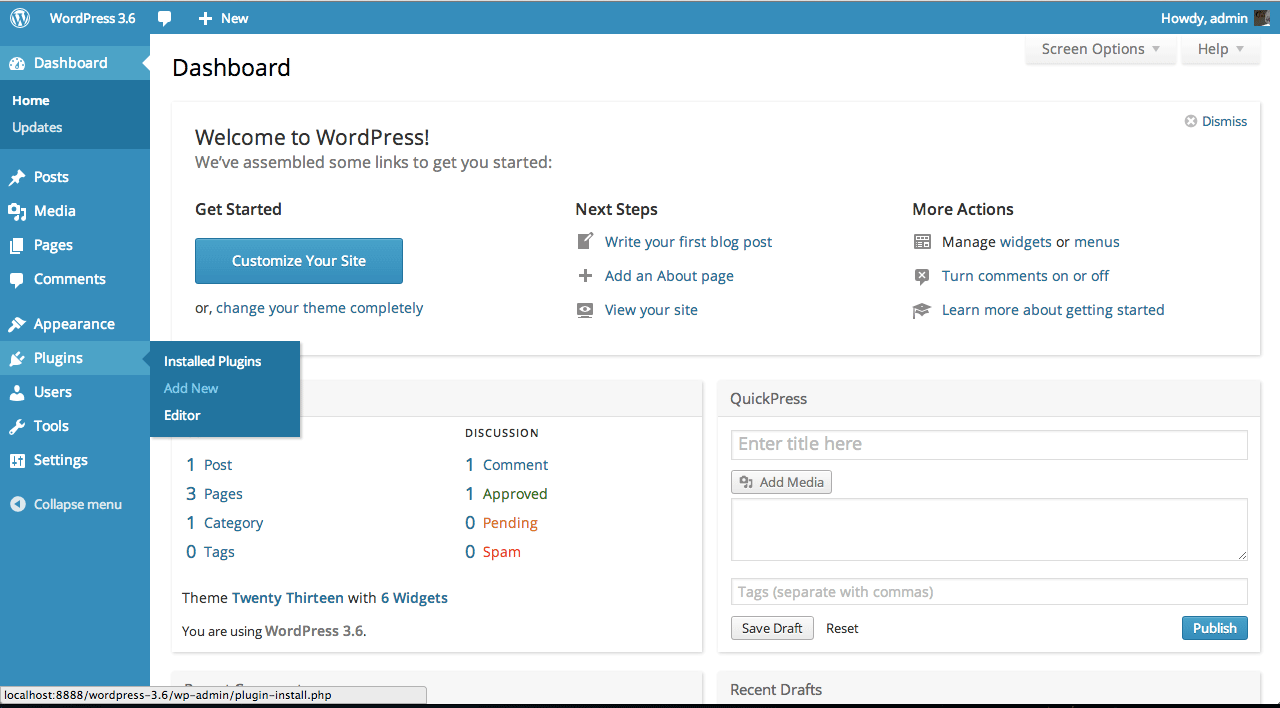Image resolution: width=1280 pixels, height=708 pixels.
Task: Expand the Help dropdown tab
Action: coord(1220,49)
